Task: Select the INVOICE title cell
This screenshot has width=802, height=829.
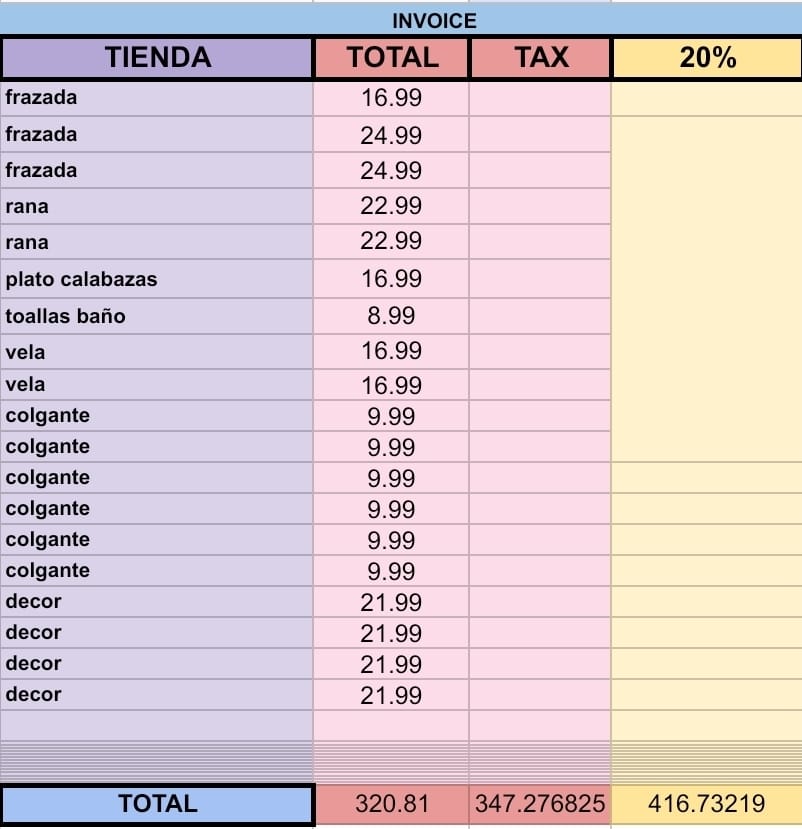Action: click(x=401, y=20)
